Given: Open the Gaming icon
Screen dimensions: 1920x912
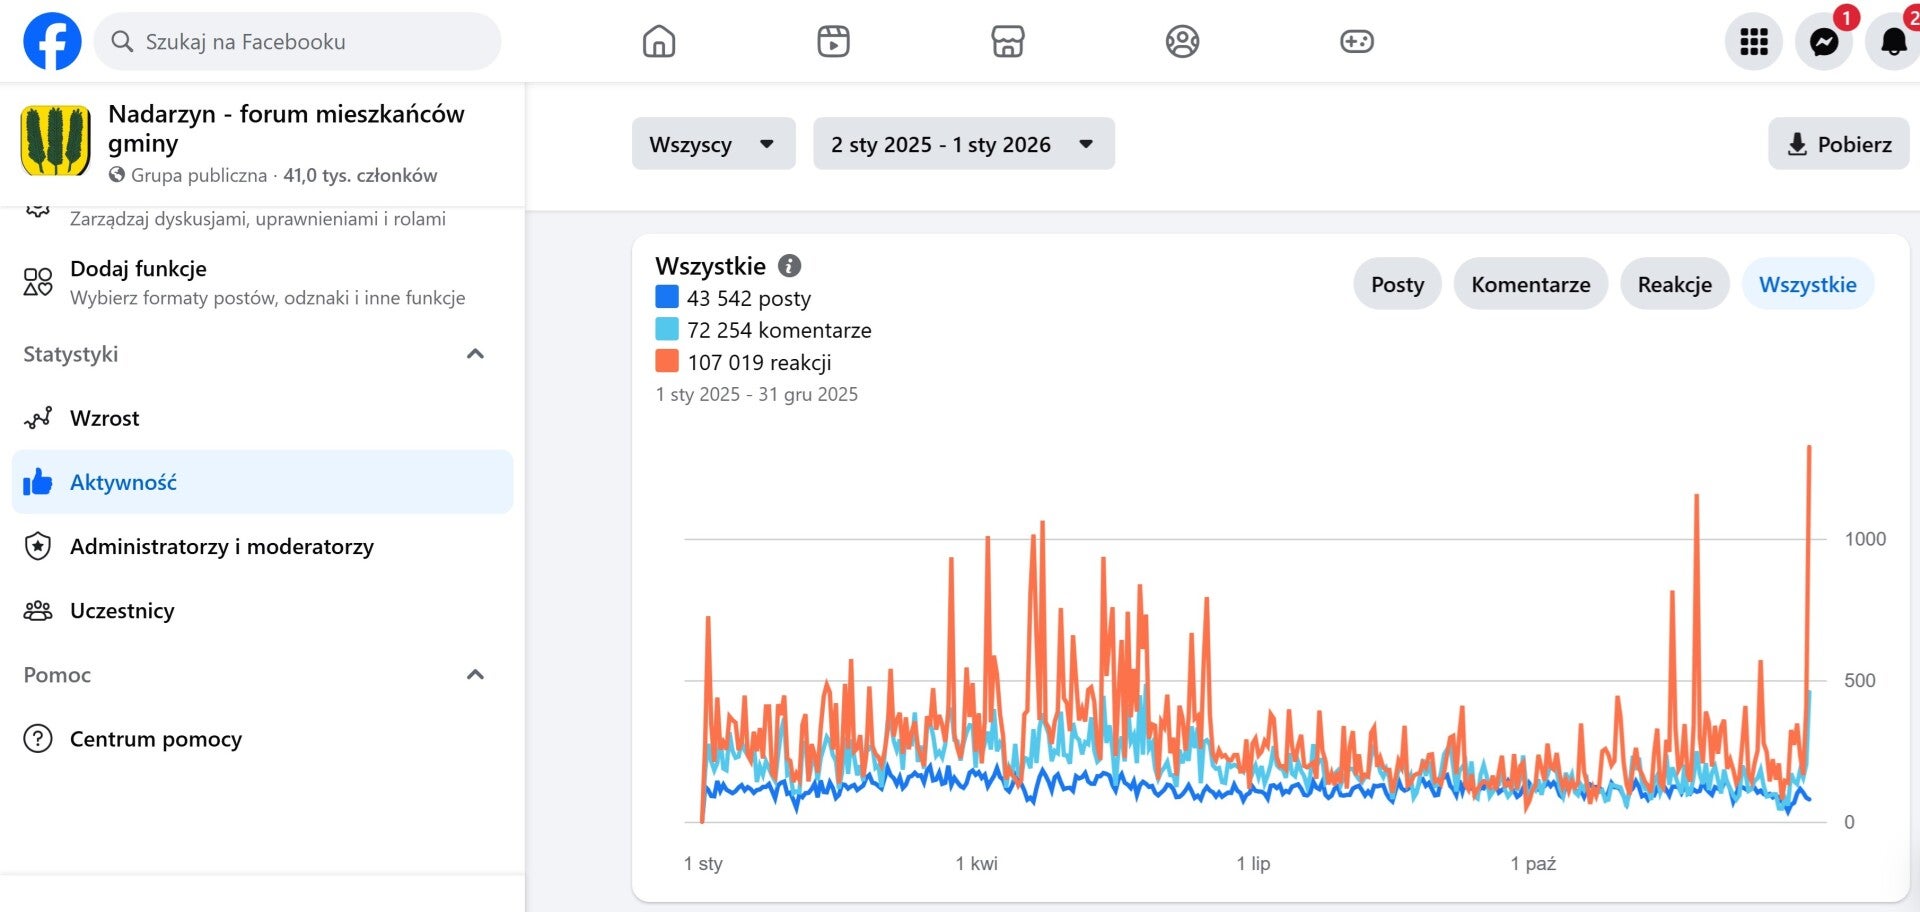Looking at the screenshot, I should pyautogui.click(x=1356, y=42).
